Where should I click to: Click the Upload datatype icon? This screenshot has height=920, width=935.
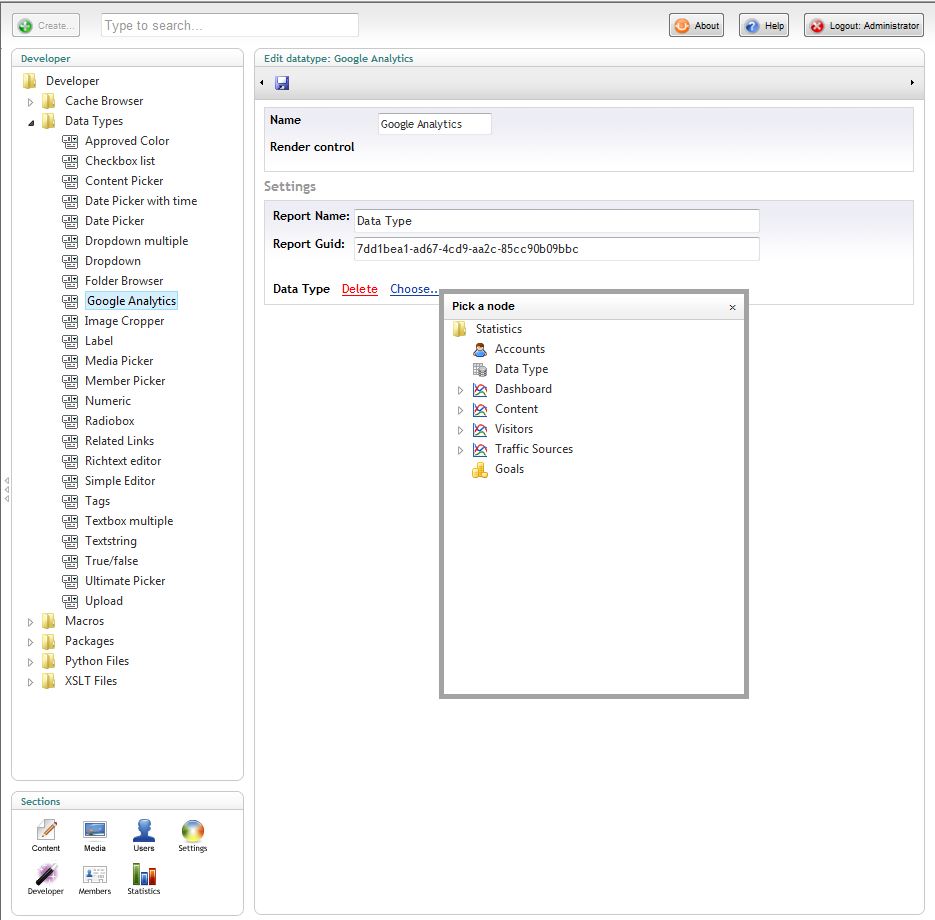(x=70, y=601)
